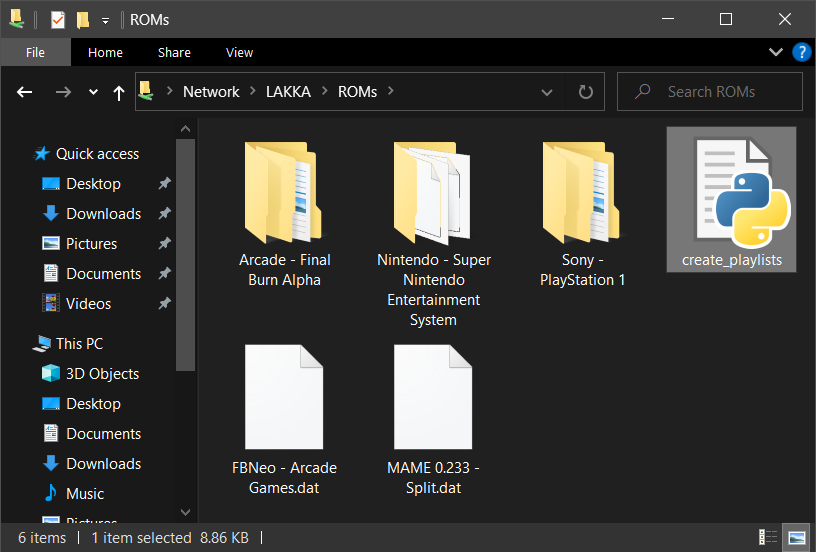Open the recent locations dropdown
816x552 pixels.
(x=93, y=92)
